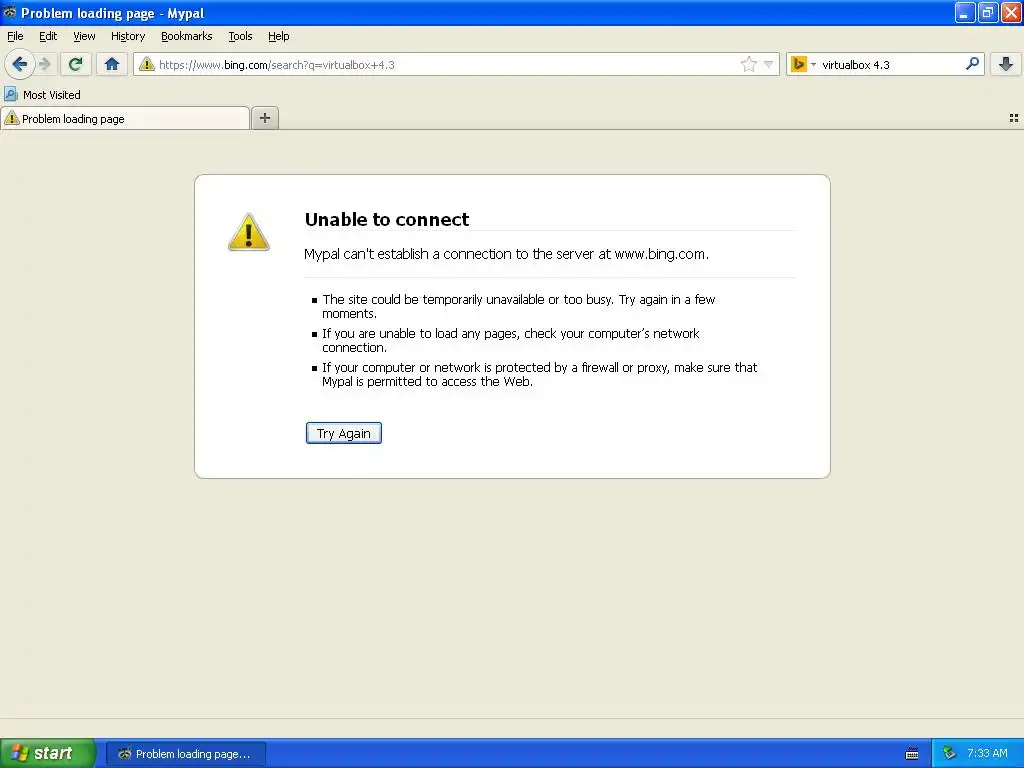Click the network tray icon near clock

[x=949, y=753]
